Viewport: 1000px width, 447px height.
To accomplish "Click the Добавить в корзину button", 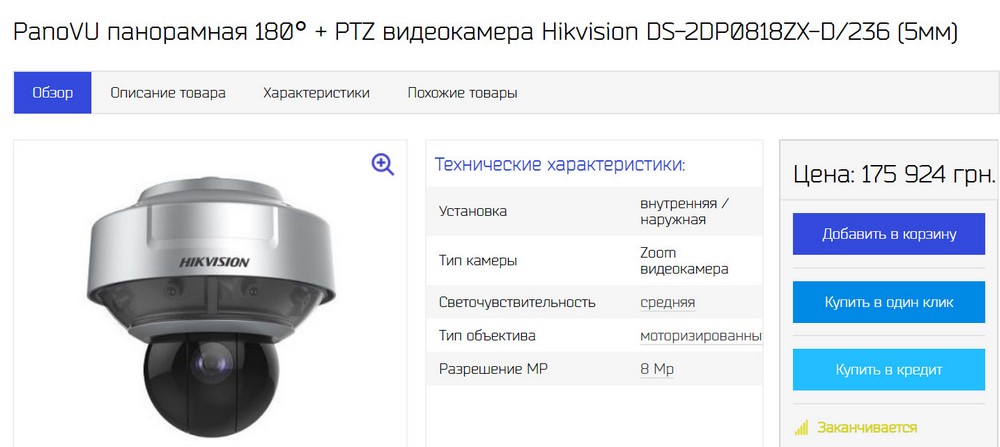I will pyautogui.click(x=888, y=234).
